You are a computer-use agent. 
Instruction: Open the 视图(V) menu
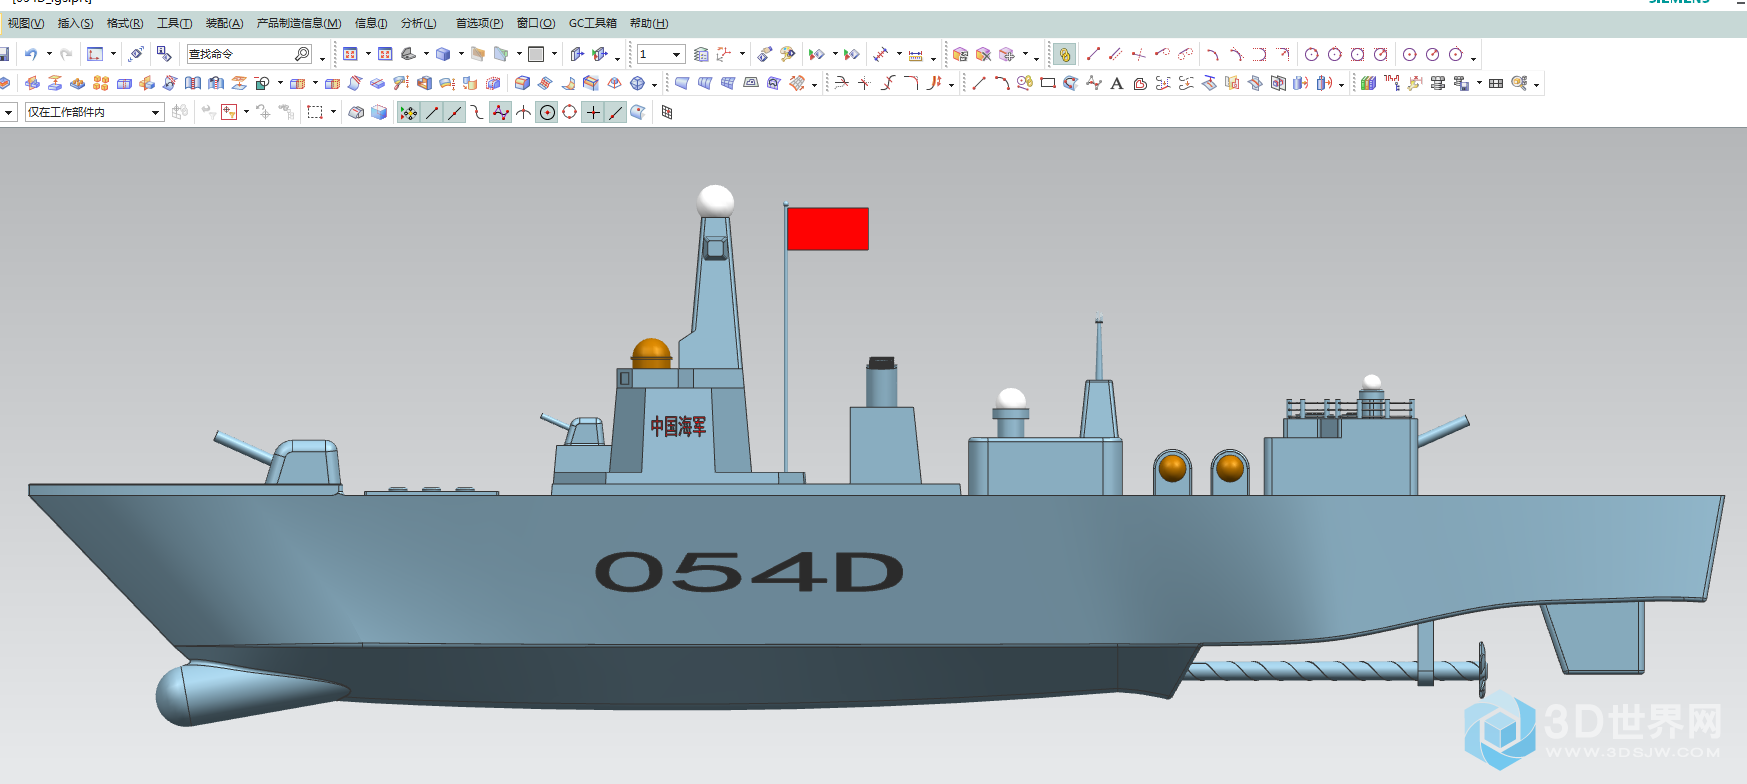coord(26,23)
